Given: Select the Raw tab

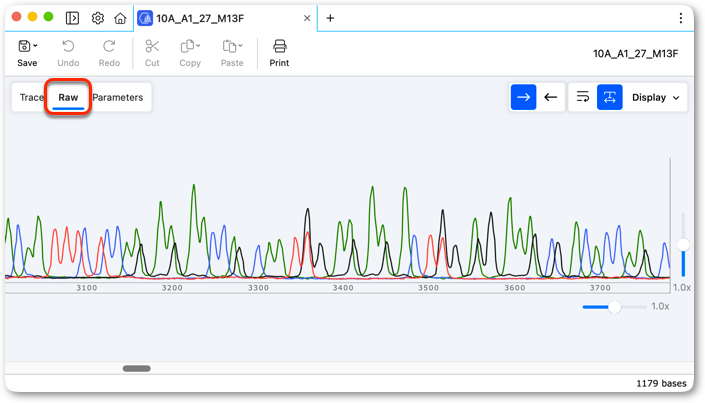Looking at the screenshot, I should point(68,97).
